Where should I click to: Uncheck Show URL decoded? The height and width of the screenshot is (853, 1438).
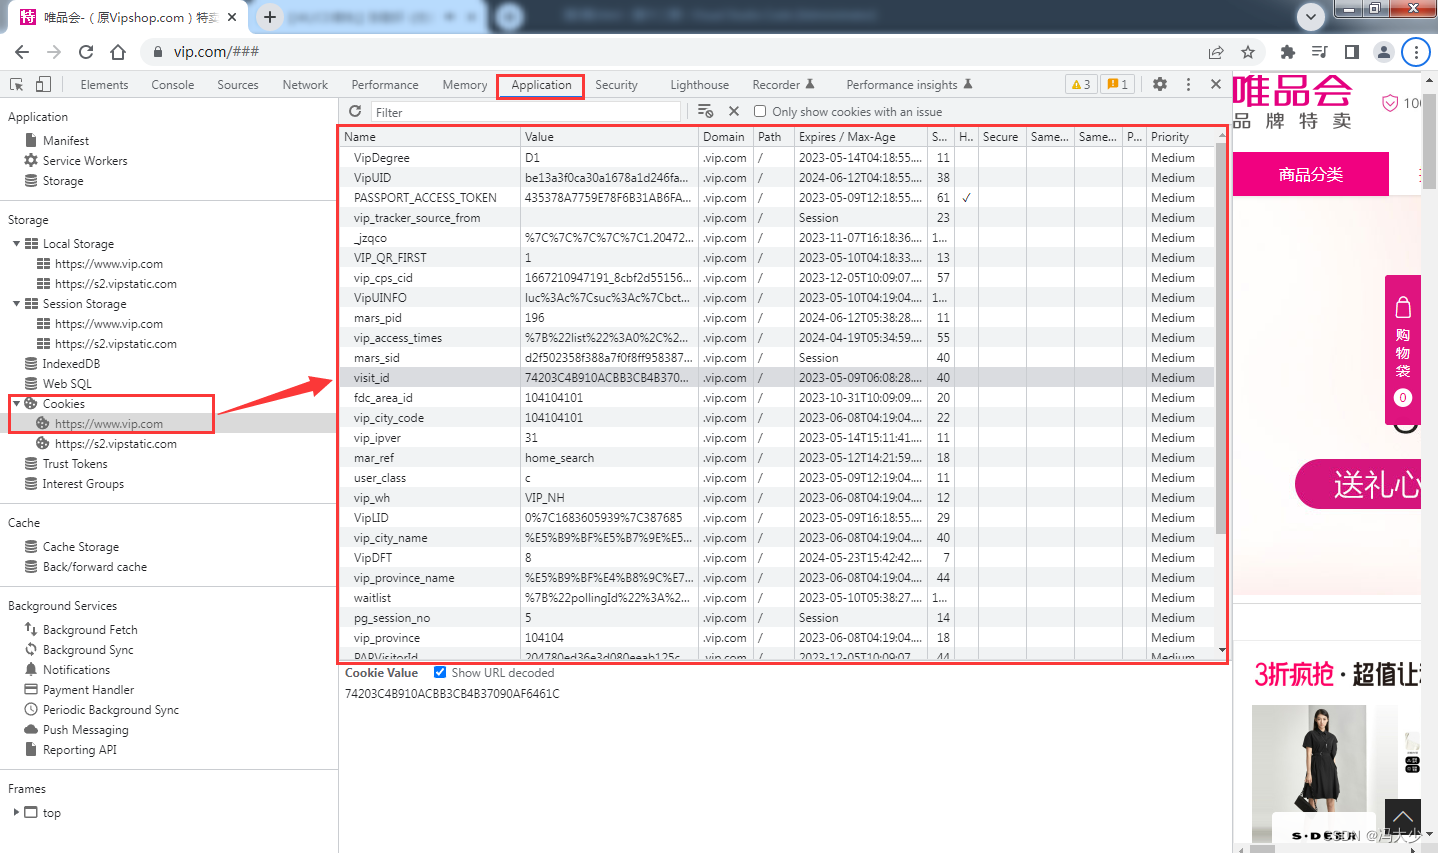440,672
